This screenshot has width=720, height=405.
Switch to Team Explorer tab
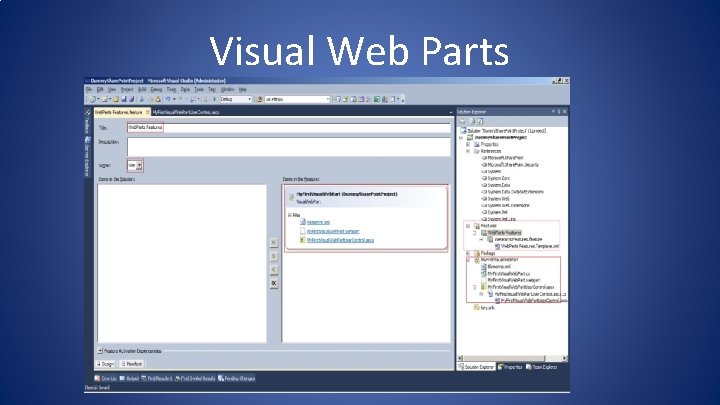(x=541, y=367)
